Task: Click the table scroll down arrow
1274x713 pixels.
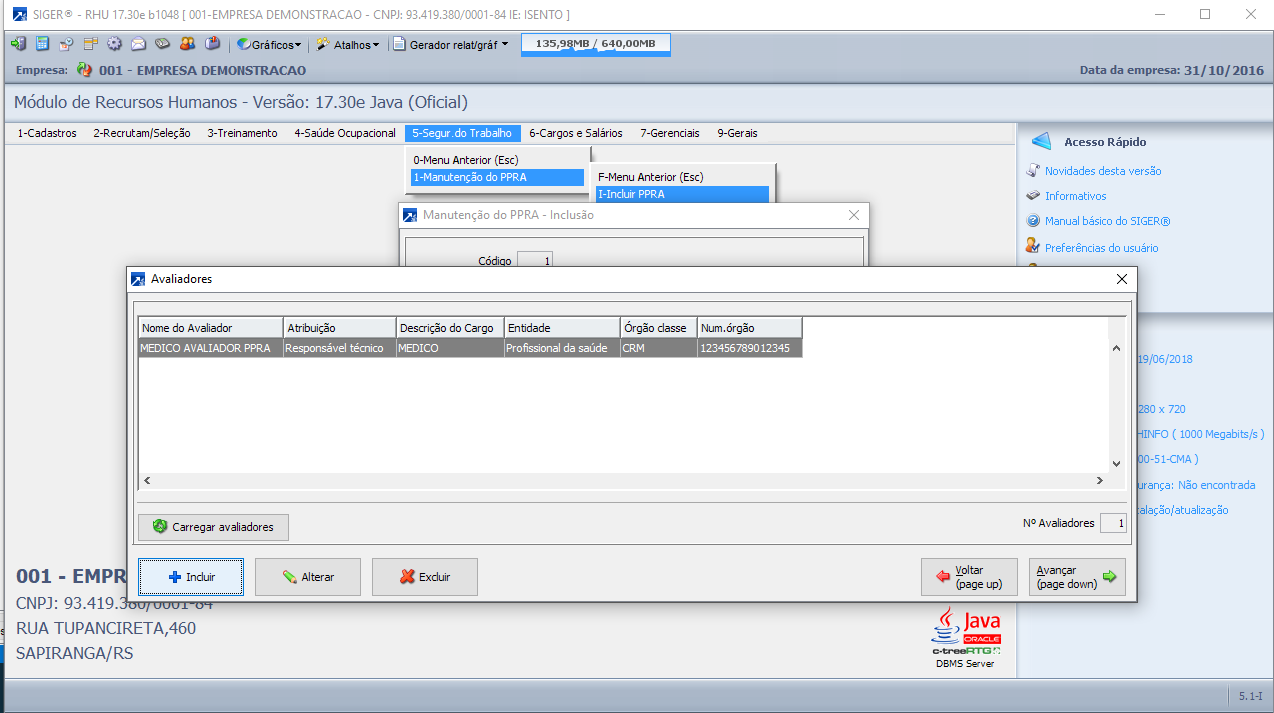Action: pos(1117,464)
